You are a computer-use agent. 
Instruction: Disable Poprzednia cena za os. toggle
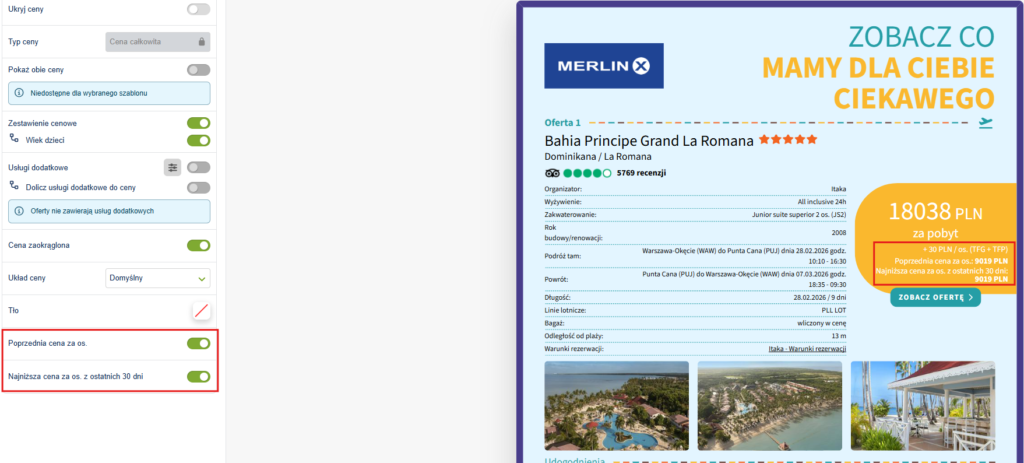199,343
